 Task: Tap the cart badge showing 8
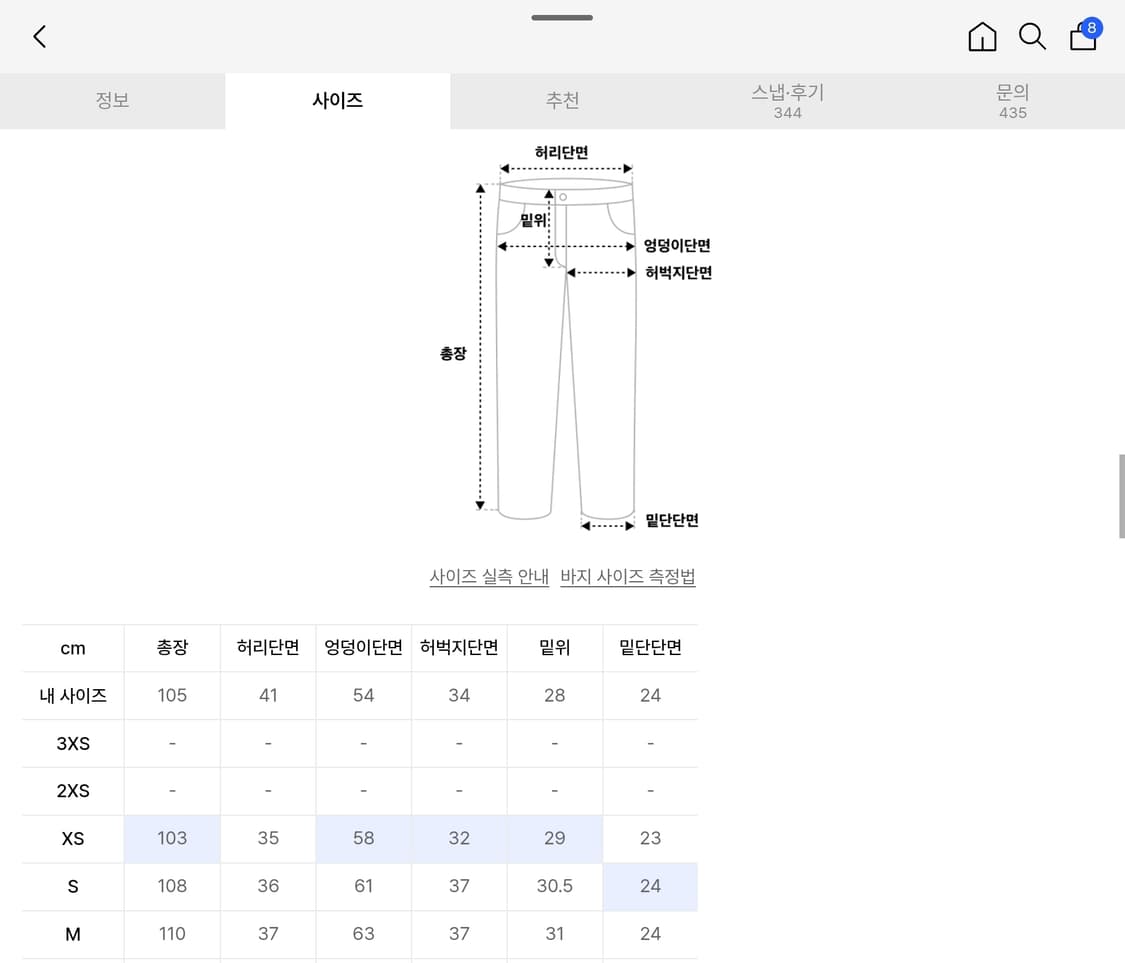(1092, 28)
